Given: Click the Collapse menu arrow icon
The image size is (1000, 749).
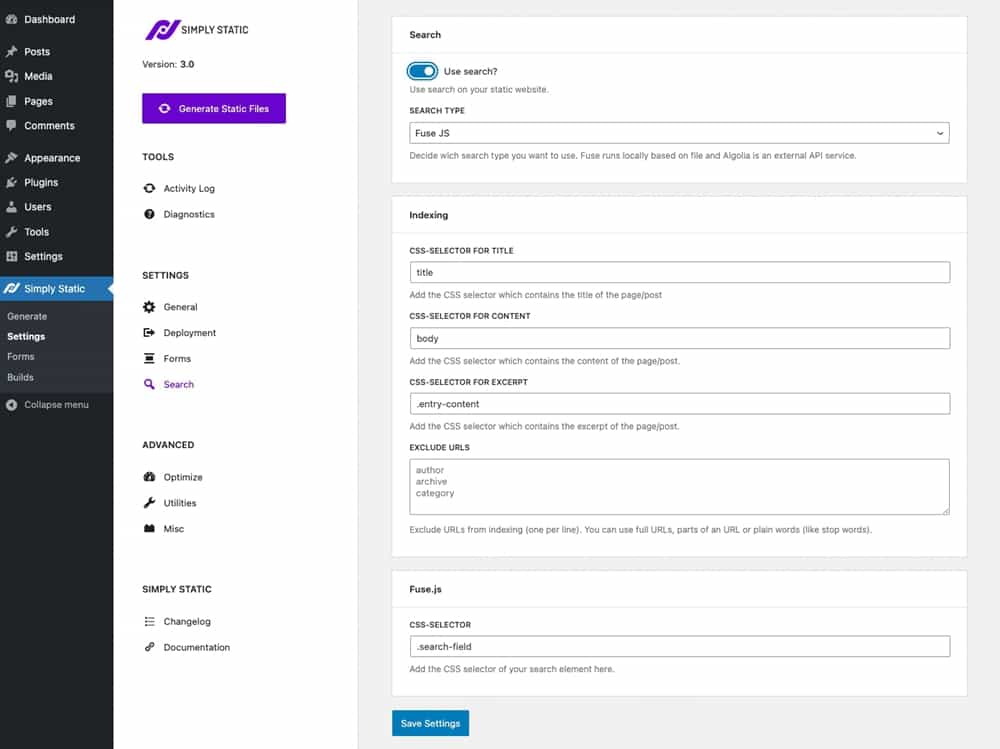Looking at the screenshot, I should click(x=11, y=404).
